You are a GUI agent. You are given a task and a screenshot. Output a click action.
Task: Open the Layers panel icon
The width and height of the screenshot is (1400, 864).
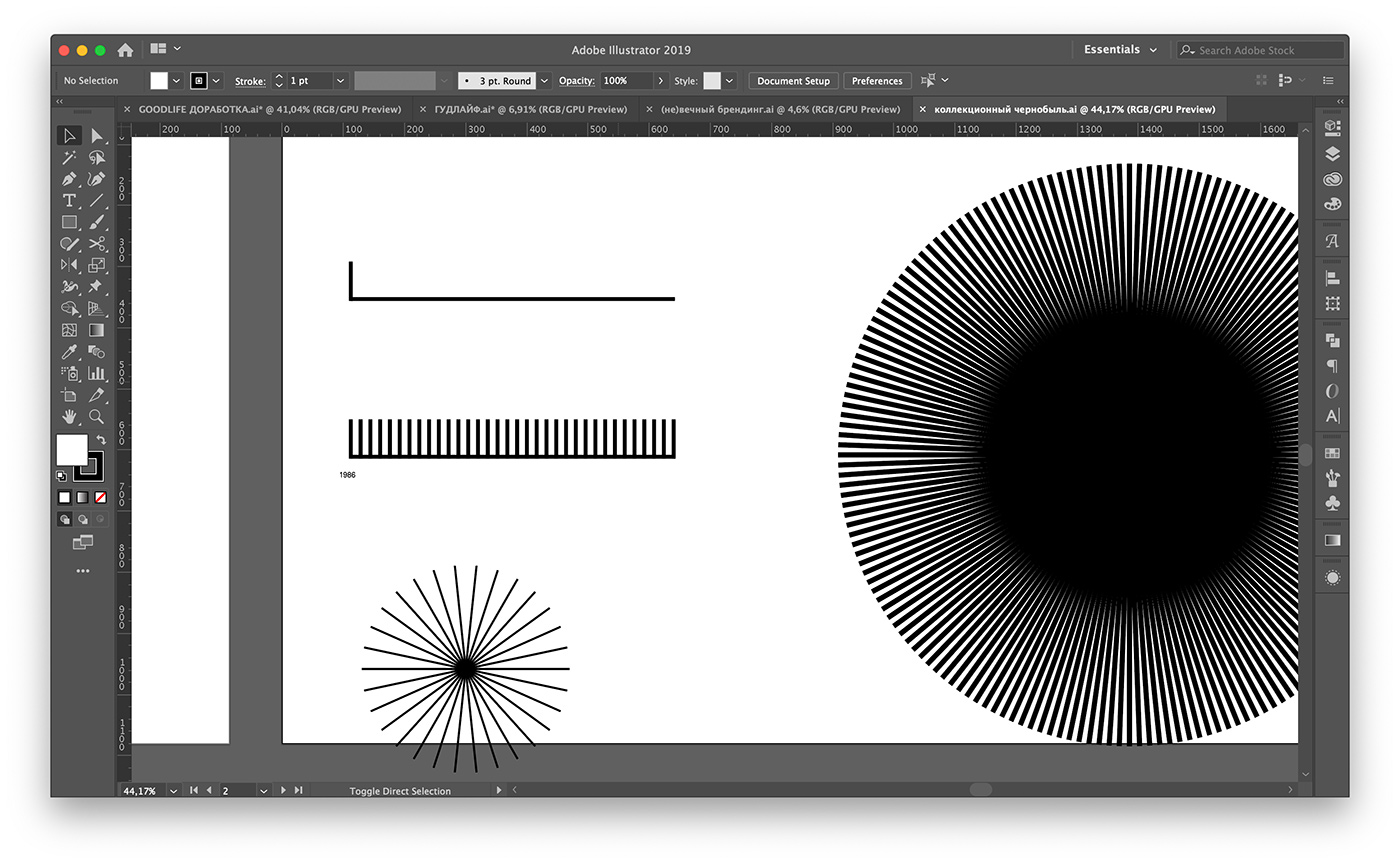tap(1332, 153)
